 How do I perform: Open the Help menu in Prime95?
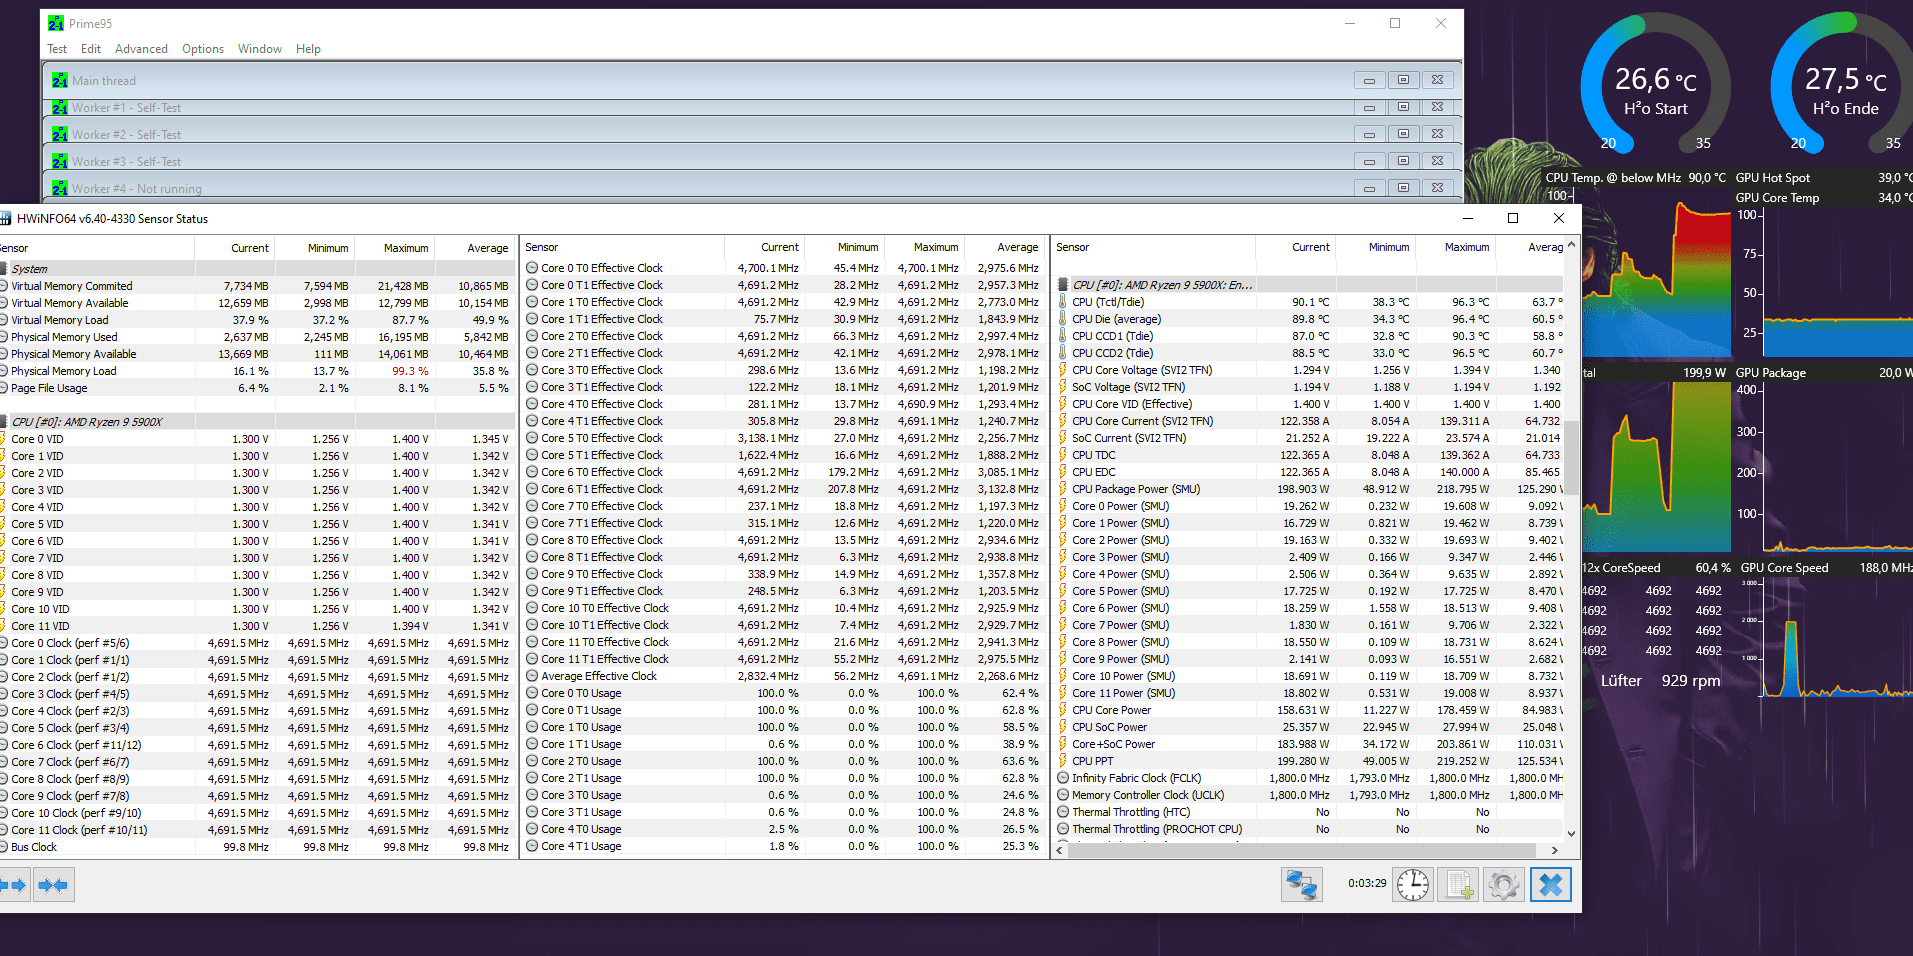[x=308, y=49]
